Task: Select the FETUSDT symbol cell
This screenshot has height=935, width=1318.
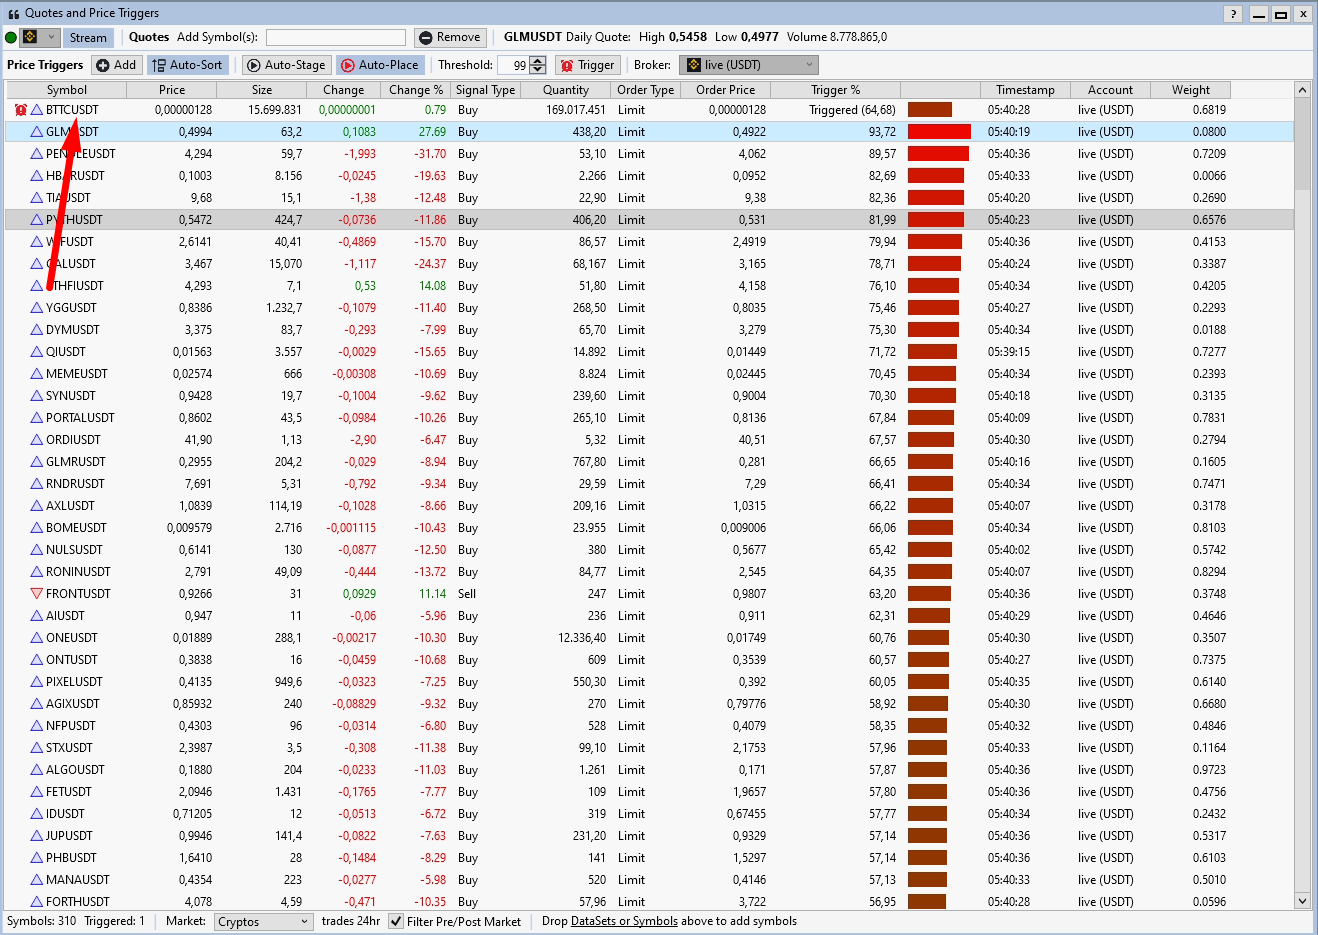Action: click(69, 792)
